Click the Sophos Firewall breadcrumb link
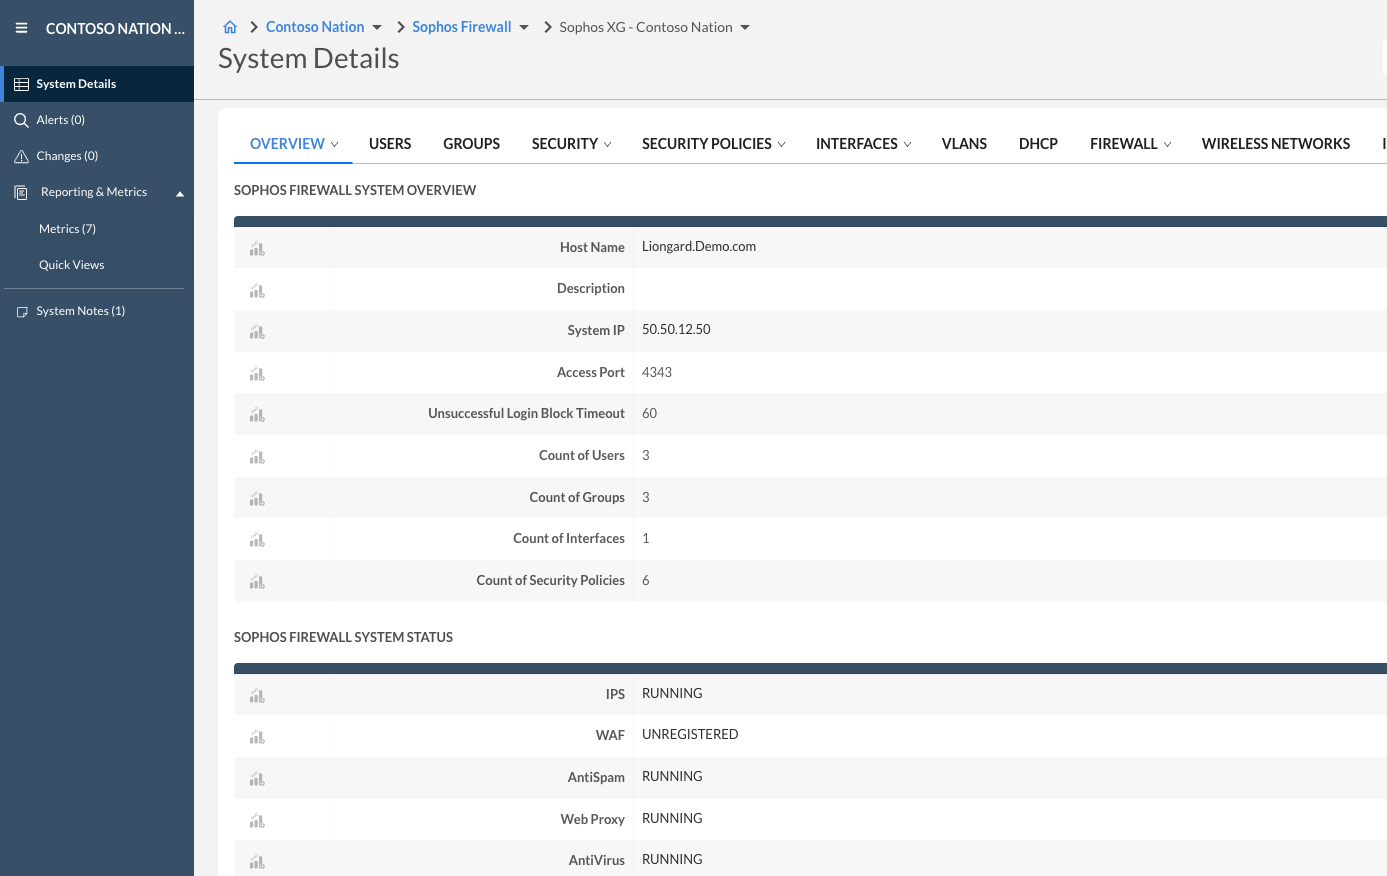 coord(462,27)
